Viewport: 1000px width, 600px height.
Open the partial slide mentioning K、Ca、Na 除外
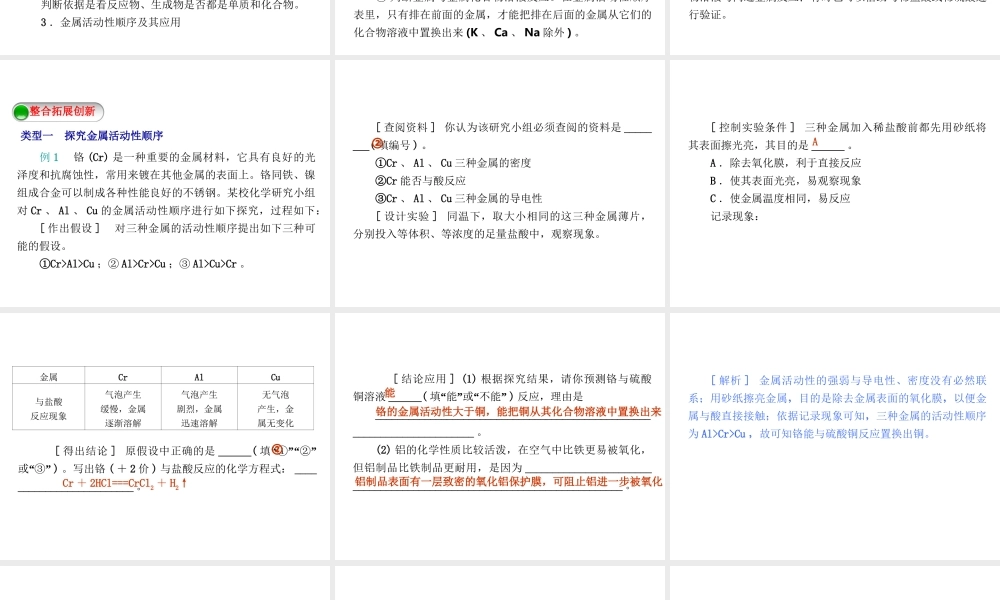click(501, 27)
